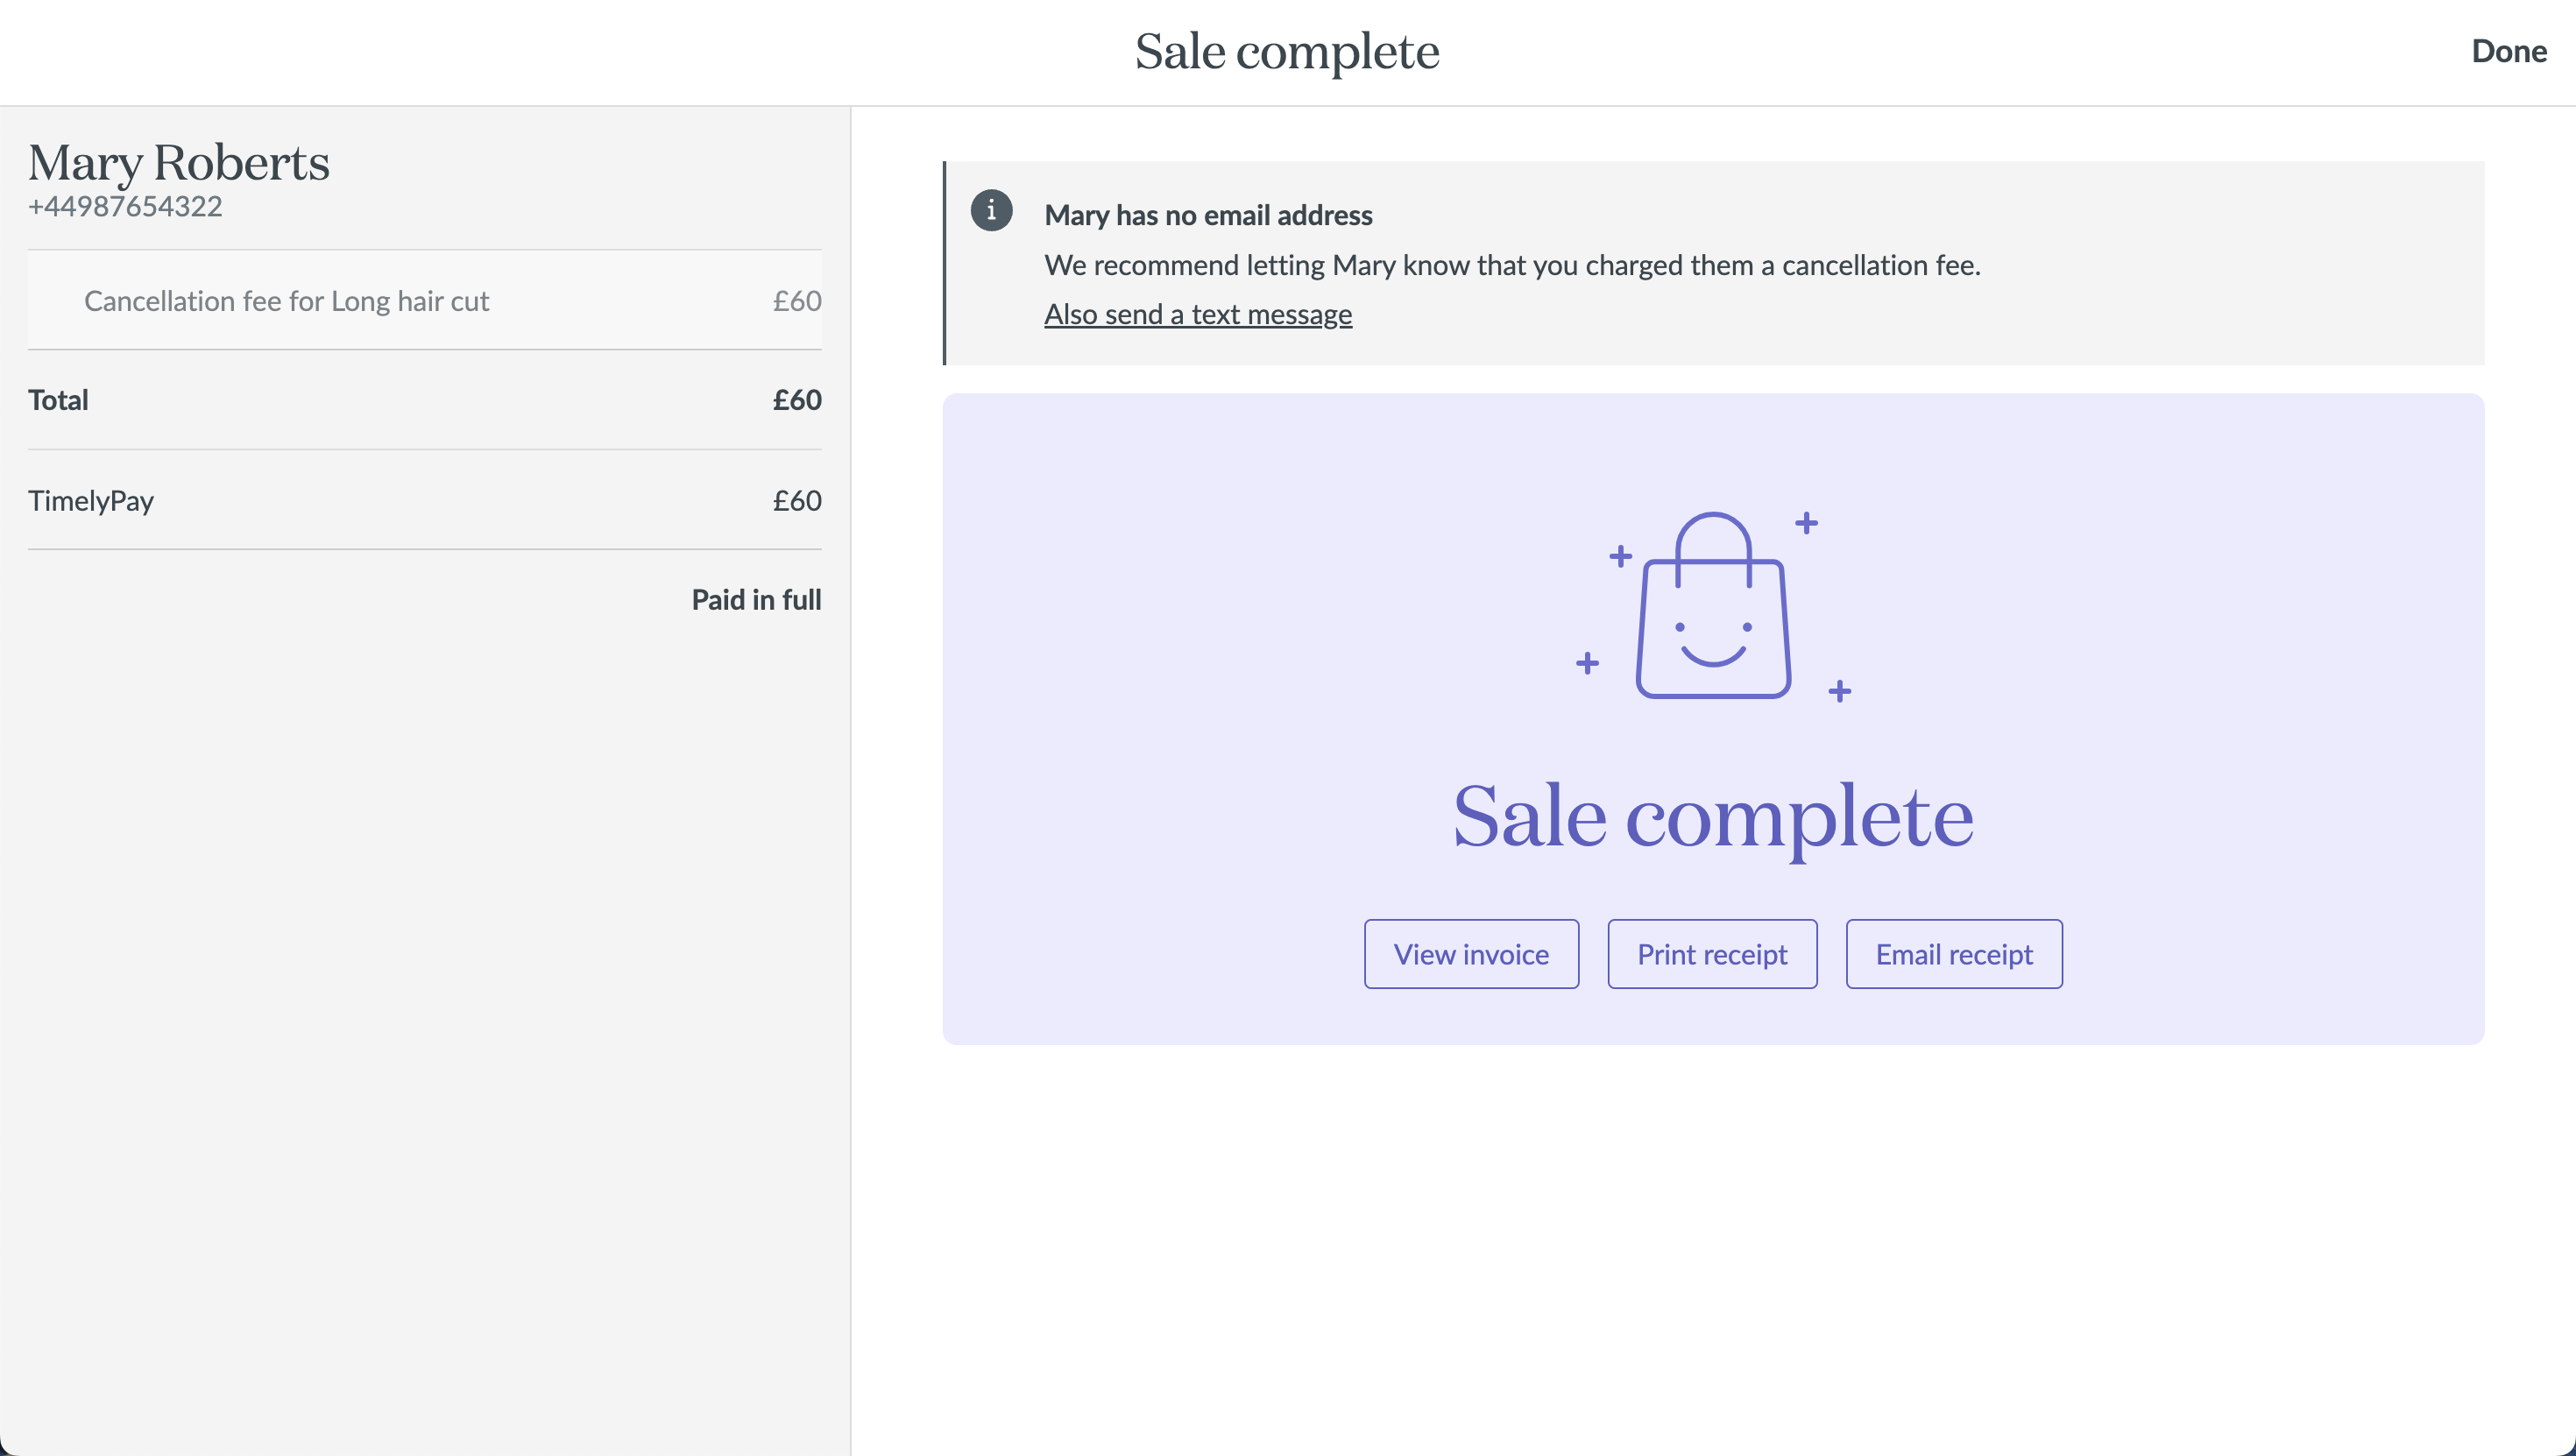Select the 'Cancellation fee for Long hair cut' line
The height and width of the screenshot is (1456, 2576).
pos(286,301)
